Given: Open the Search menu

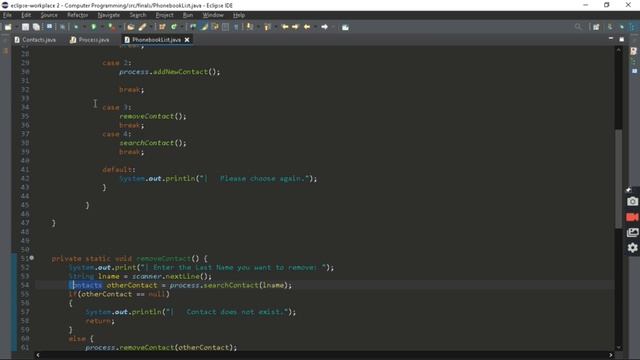Looking at the screenshot, I should point(138,15).
